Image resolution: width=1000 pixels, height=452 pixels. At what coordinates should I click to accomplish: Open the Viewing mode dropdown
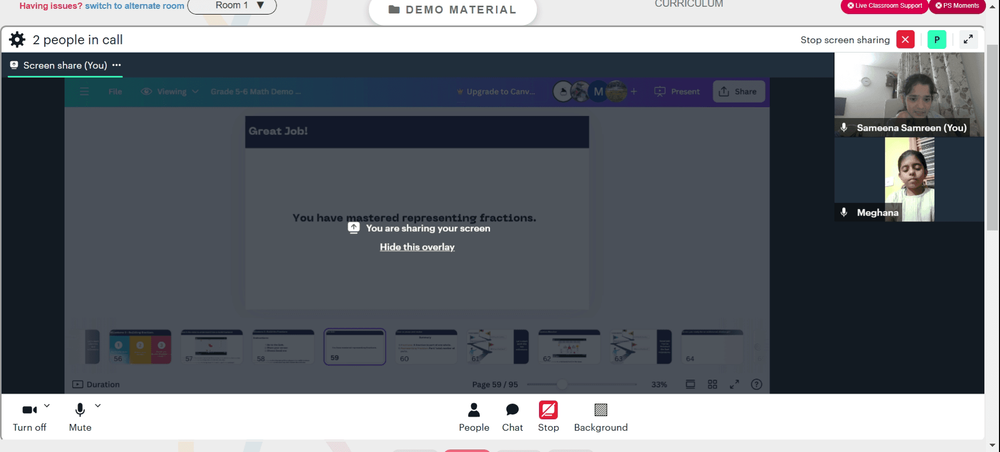click(x=170, y=92)
